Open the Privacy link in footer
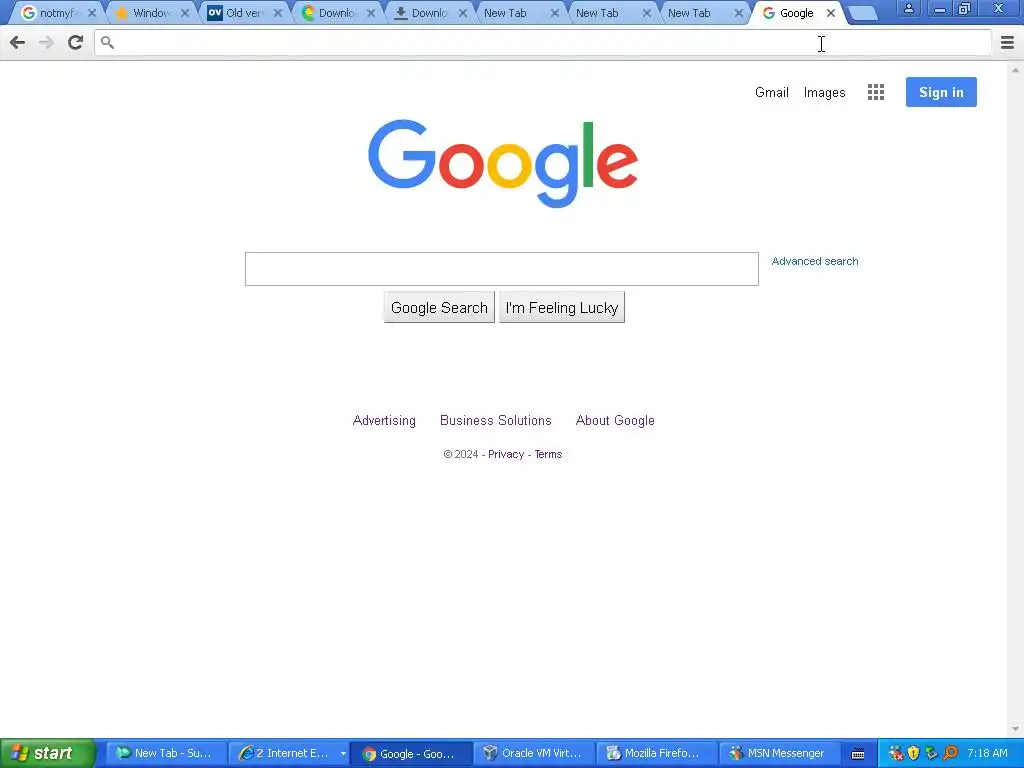Image resolution: width=1024 pixels, height=768 pixels. click(506, 455)
